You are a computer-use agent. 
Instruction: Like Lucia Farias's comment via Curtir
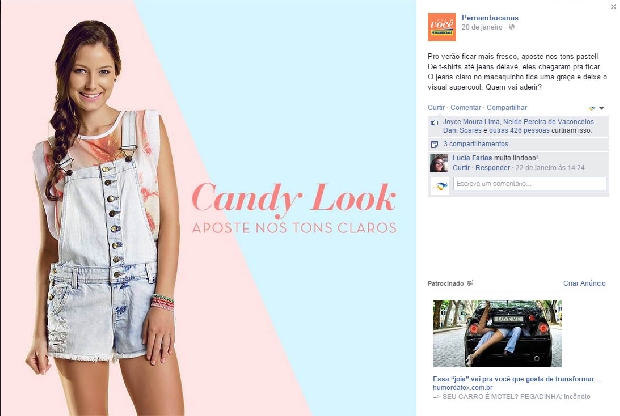point(461,168)
